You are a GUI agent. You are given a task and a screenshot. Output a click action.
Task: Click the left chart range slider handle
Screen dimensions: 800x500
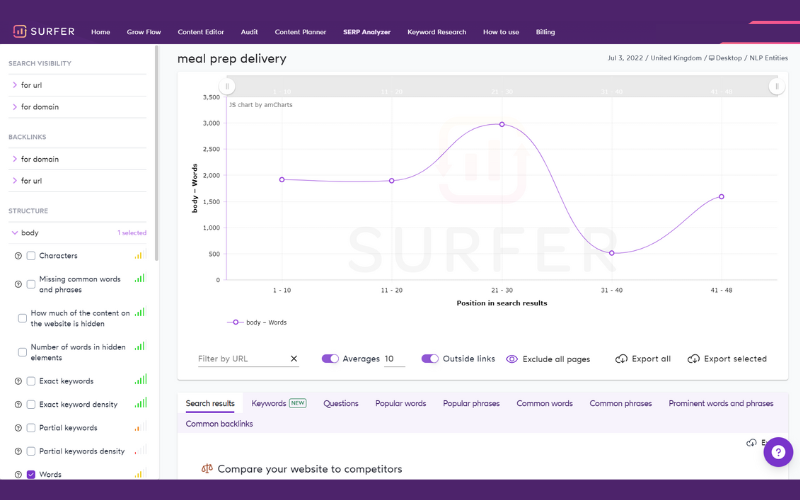coord(227,86)
